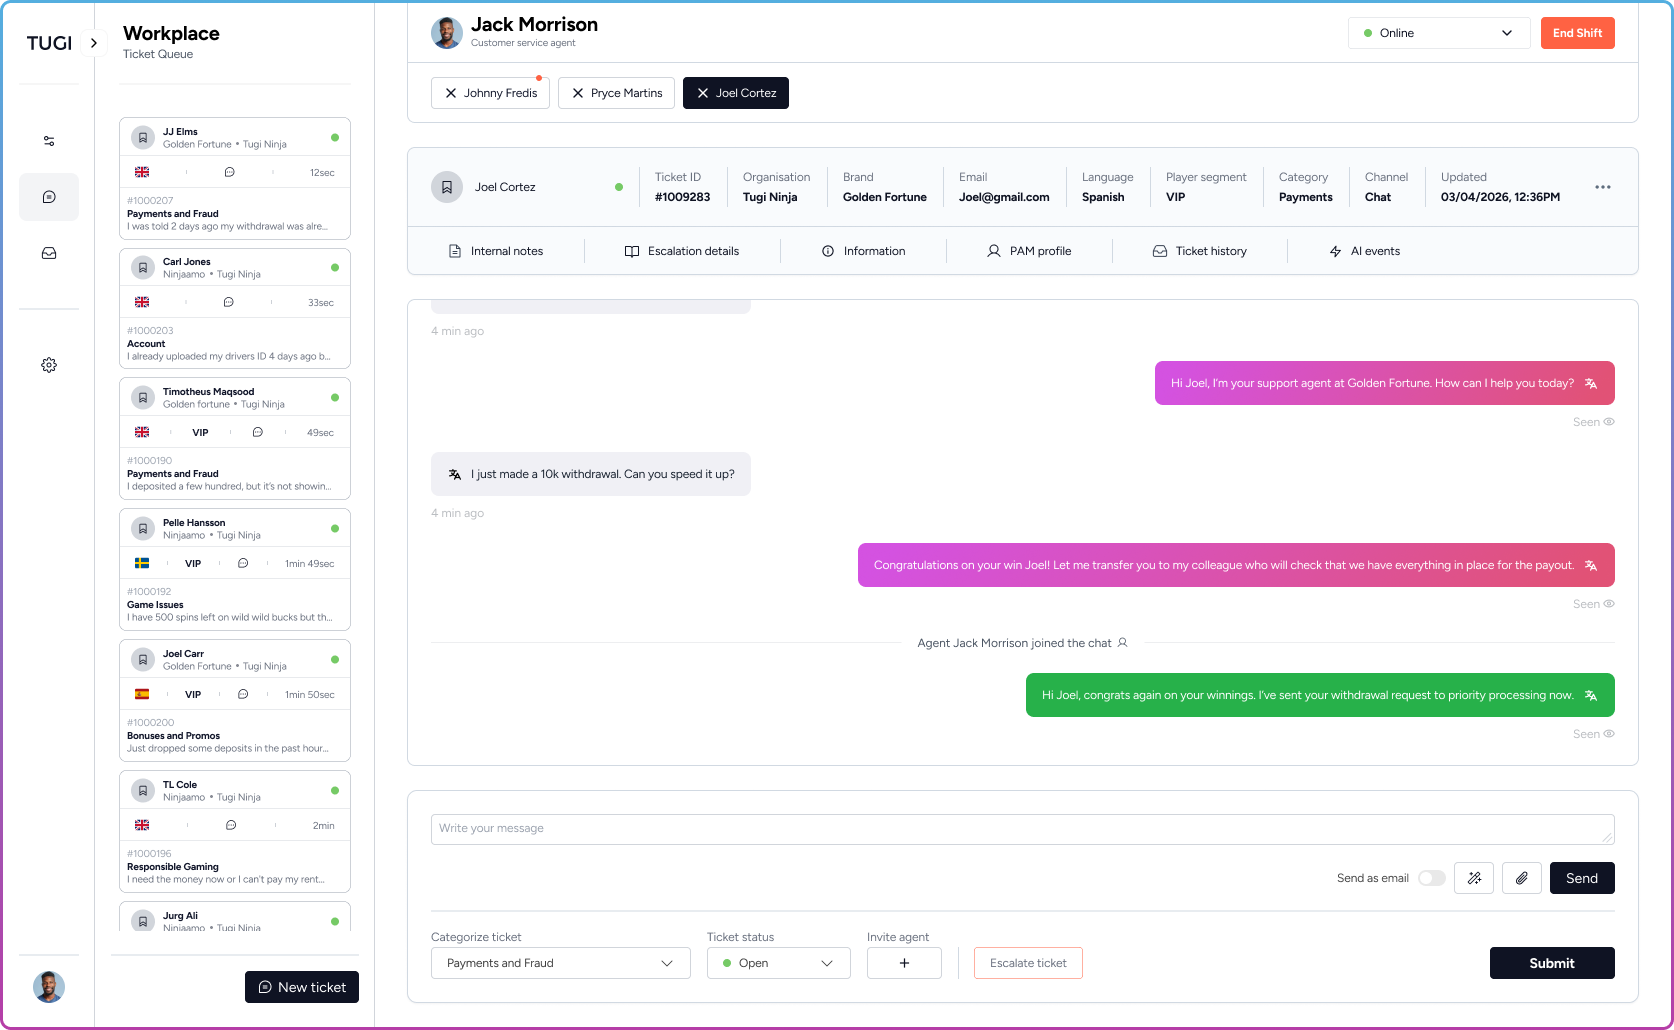
Task: Toggle the Send as email switch
Action: 1432,878
